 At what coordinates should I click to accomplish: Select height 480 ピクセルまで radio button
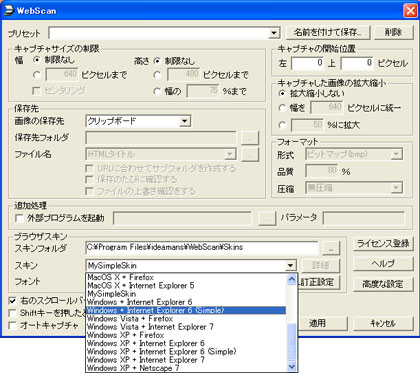[x=157, y=75]
